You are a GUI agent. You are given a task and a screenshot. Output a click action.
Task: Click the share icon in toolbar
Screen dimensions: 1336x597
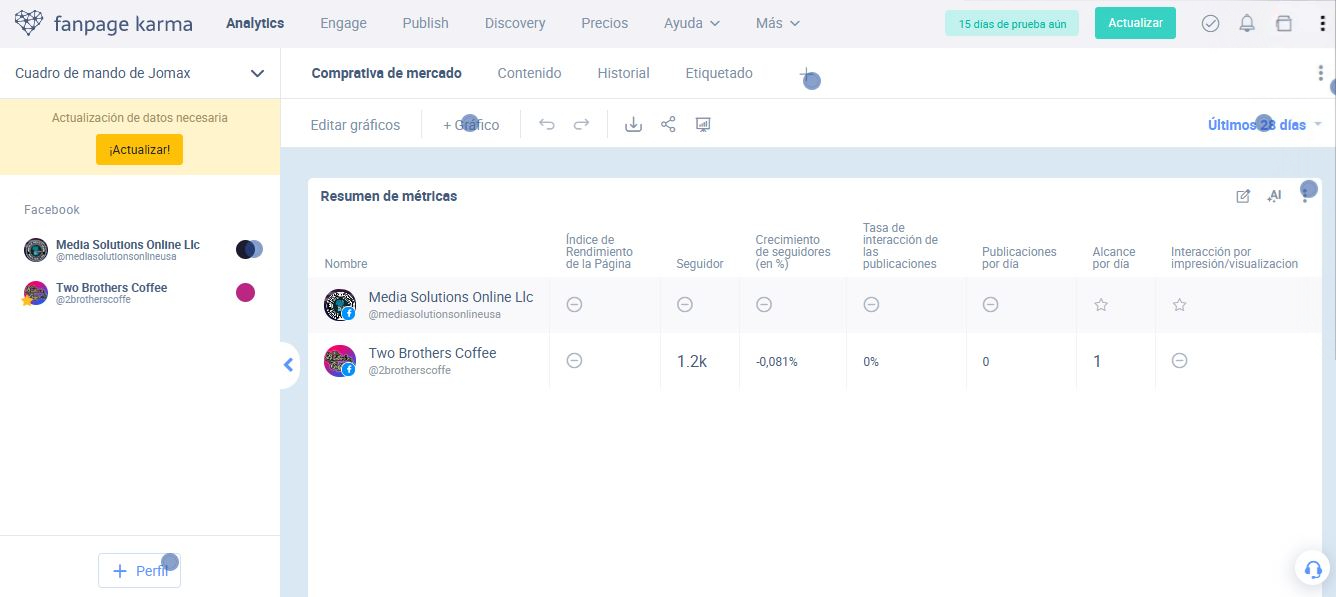coord(668,125)
